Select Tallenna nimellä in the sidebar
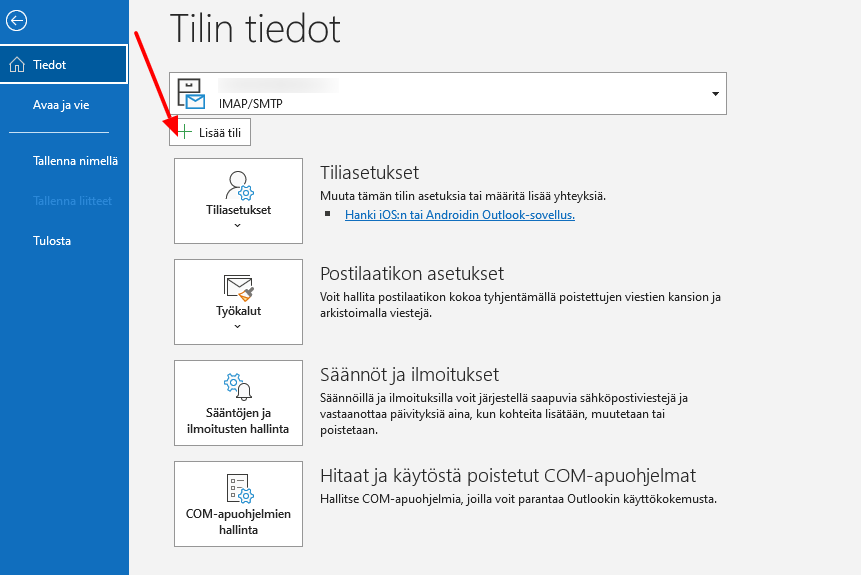The height and width of the screenshot is (575, 861). coord(75,161)
